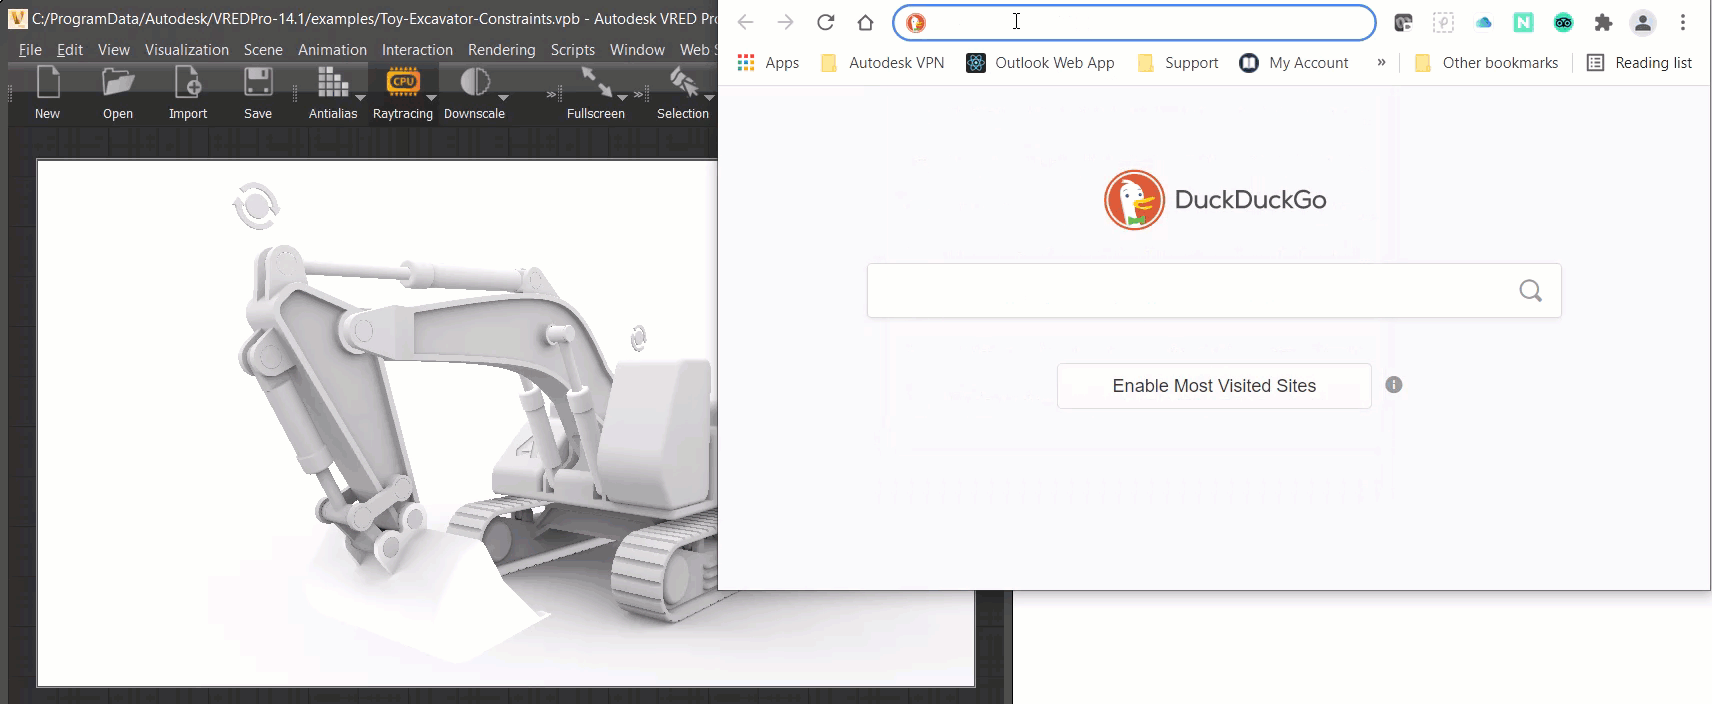
Task: Open VRED Window menu
Action: 637,49
